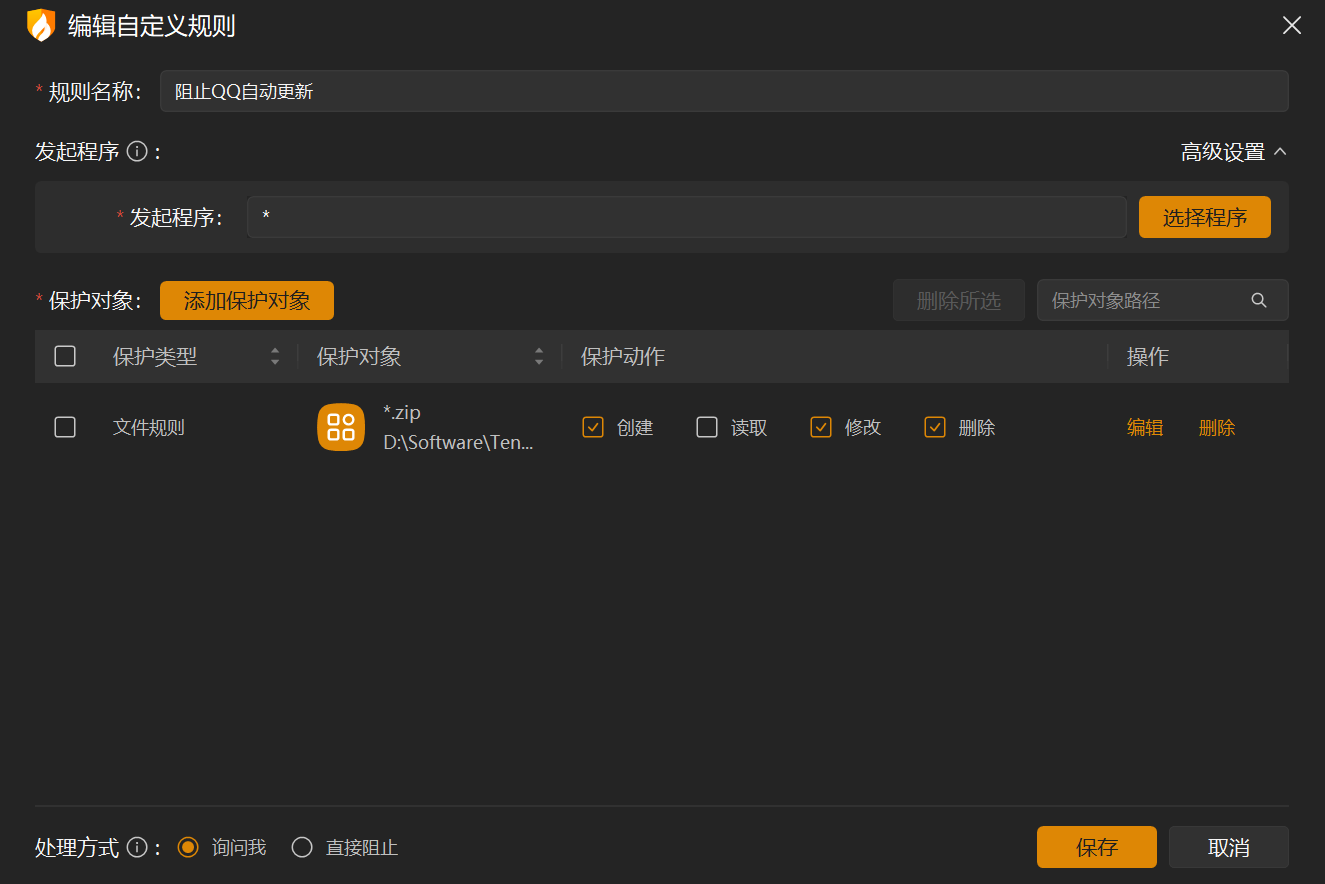The width and height of the screenshot is (1325, 884).
Task: Sort by 保护类型 column arrows
Action: coord(275,357)
